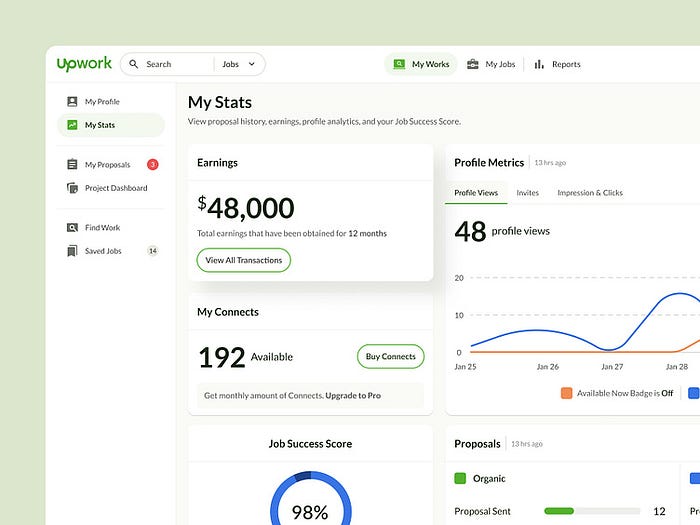The height and width of the screenshot is (525, 700).
Task: Switch to the Profile Views tab
Action: [x=476, y=193]
